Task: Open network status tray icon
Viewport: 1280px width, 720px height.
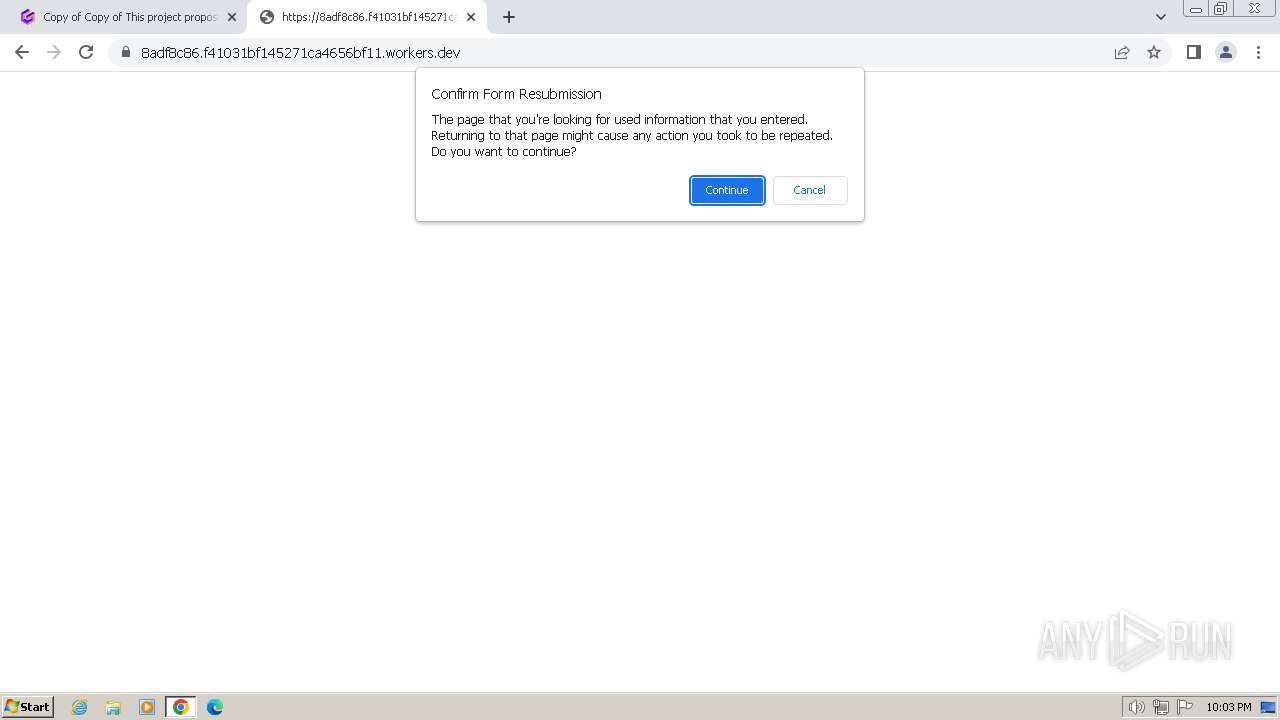Action: (1161, 707)
